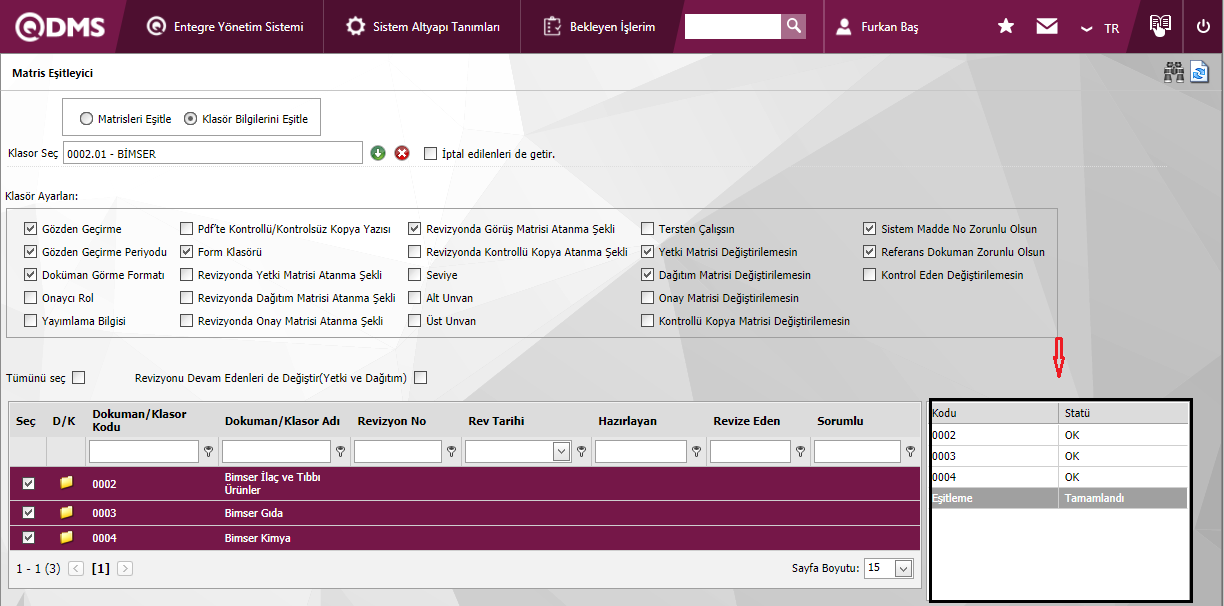
Task: Check Revizyonu Devam Edenleri de Değiştir box
Action: (420, 378)
